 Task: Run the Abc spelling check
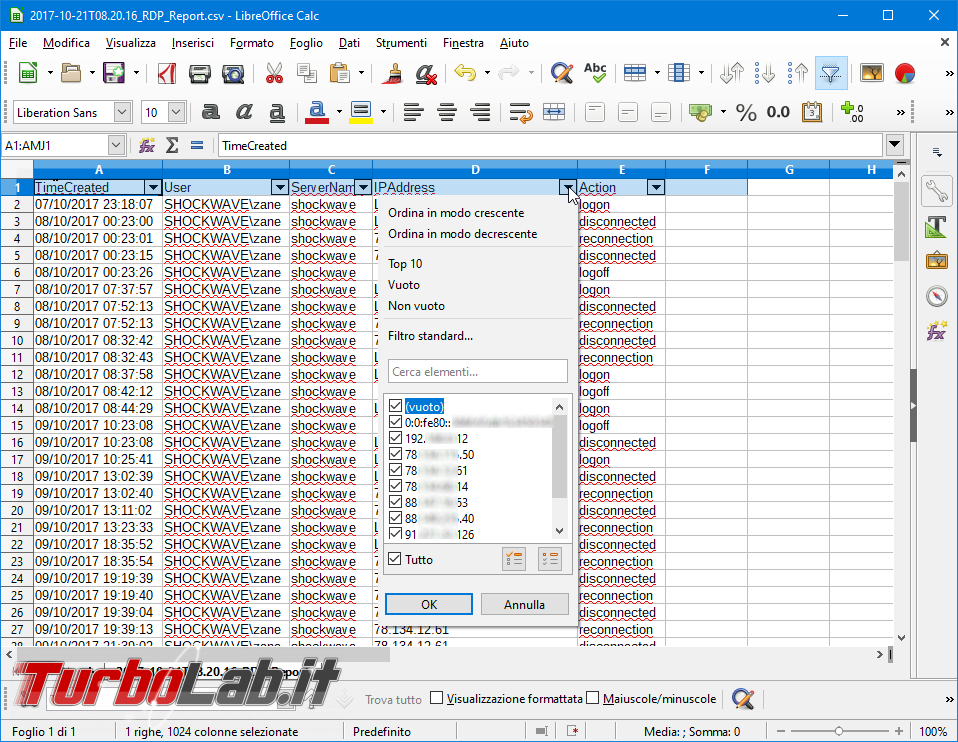point(594,73)
